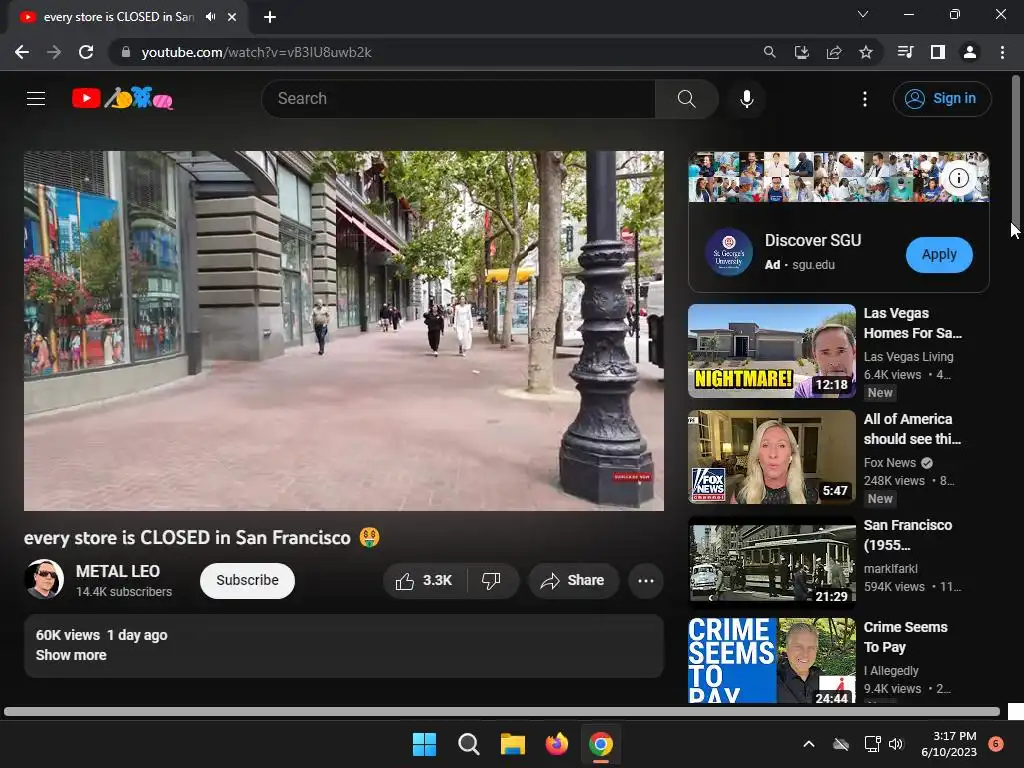Open Chrome three-dot menu
This screenshot has width=1024, height=768.
point(1002,52)
